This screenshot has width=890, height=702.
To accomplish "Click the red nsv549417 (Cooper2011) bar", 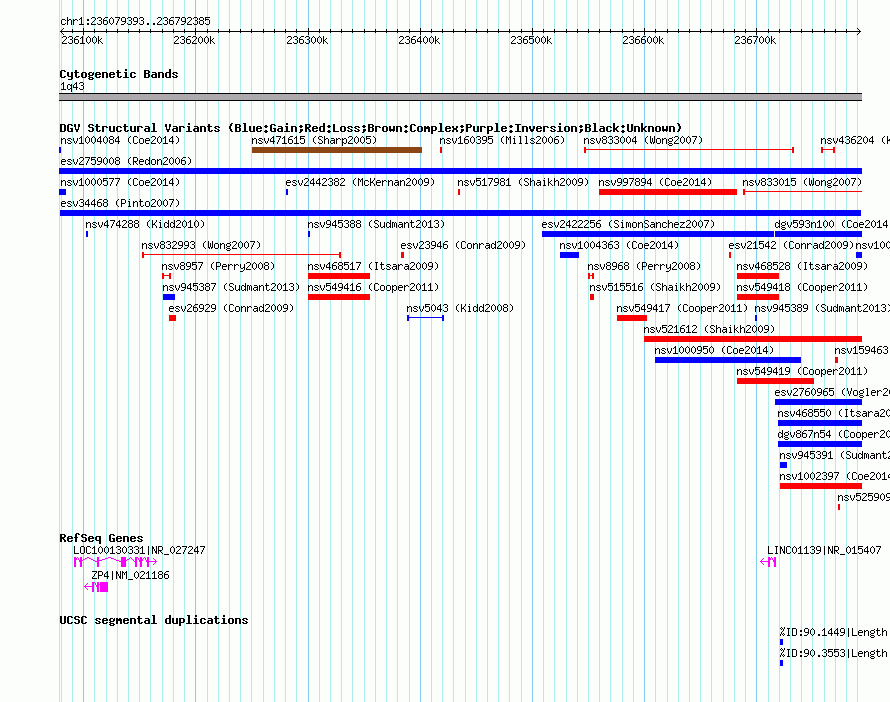I will click(632, 318).
